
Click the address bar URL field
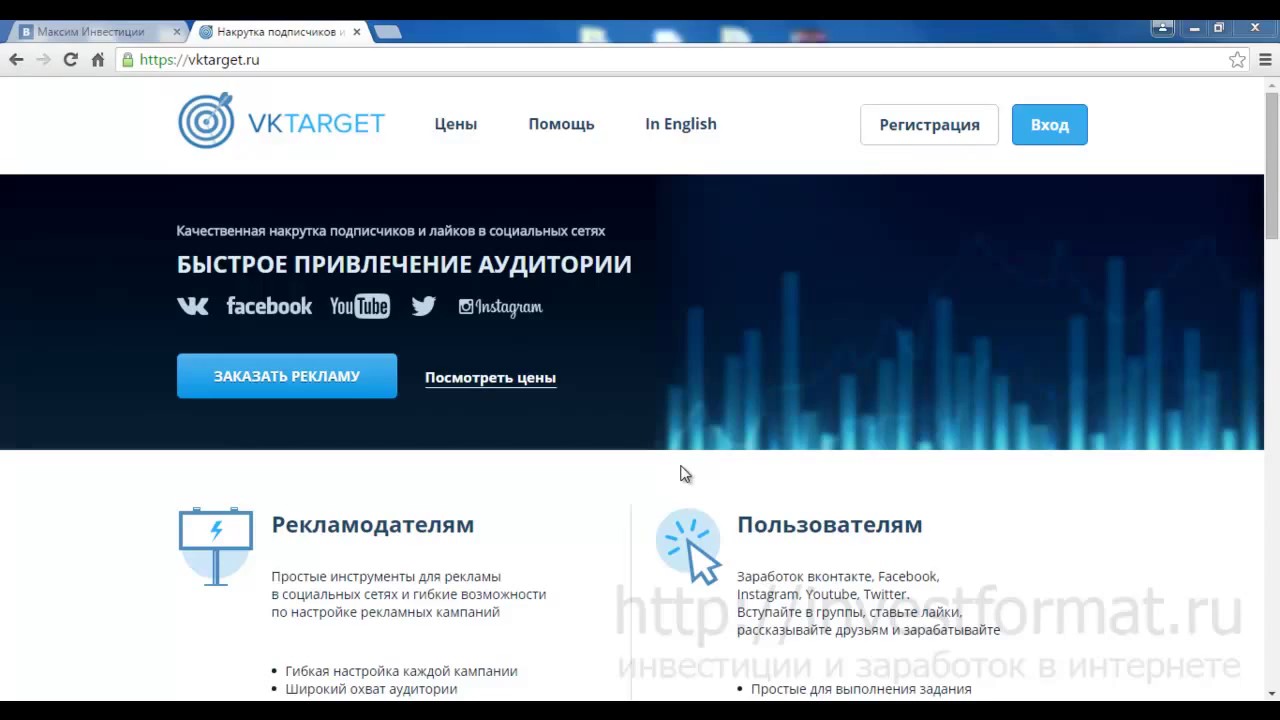click(x=680, y=60)
